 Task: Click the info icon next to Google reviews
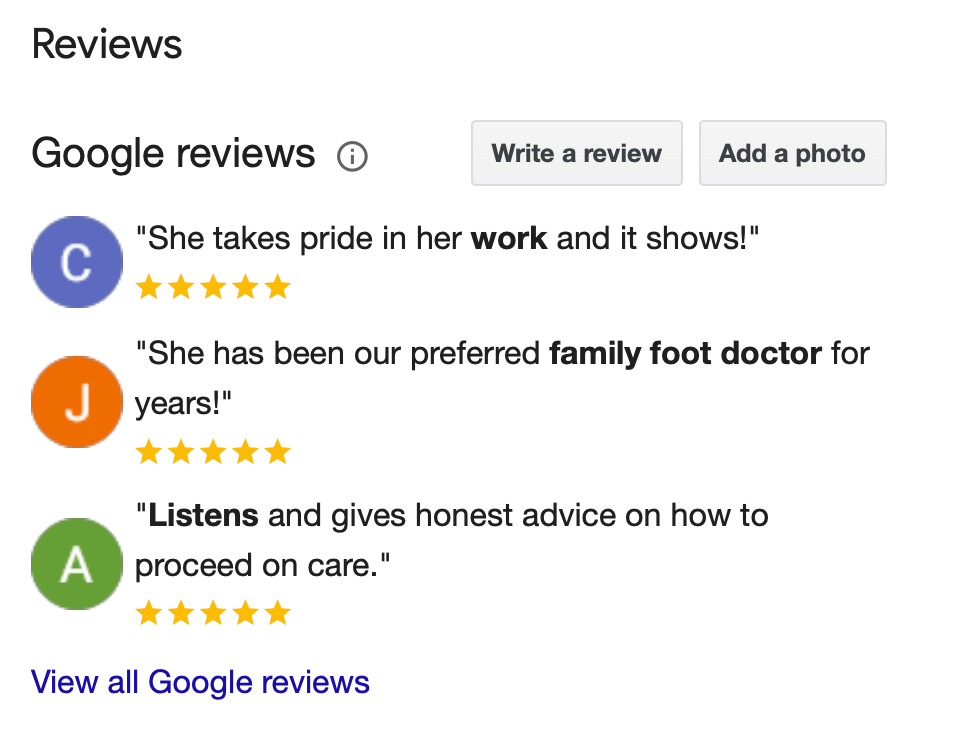click(x=352, y=156)
